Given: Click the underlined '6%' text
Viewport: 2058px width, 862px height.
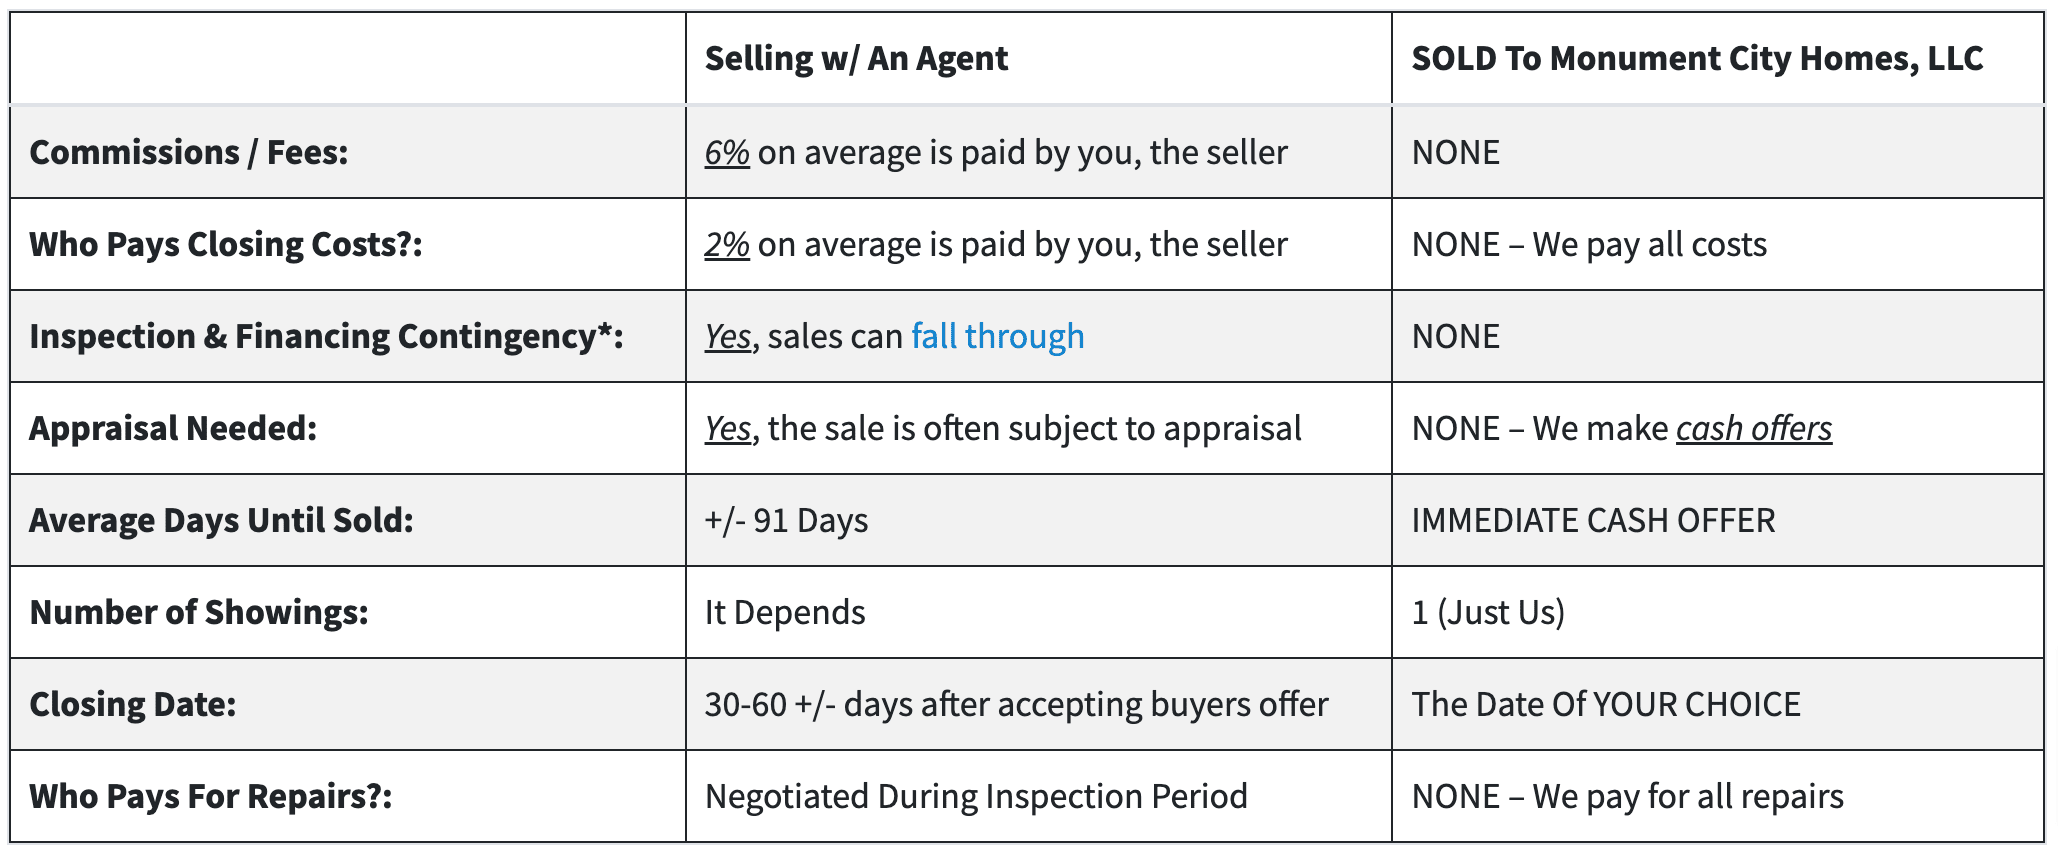Looking at the screenshot, I should pos(727,152).
